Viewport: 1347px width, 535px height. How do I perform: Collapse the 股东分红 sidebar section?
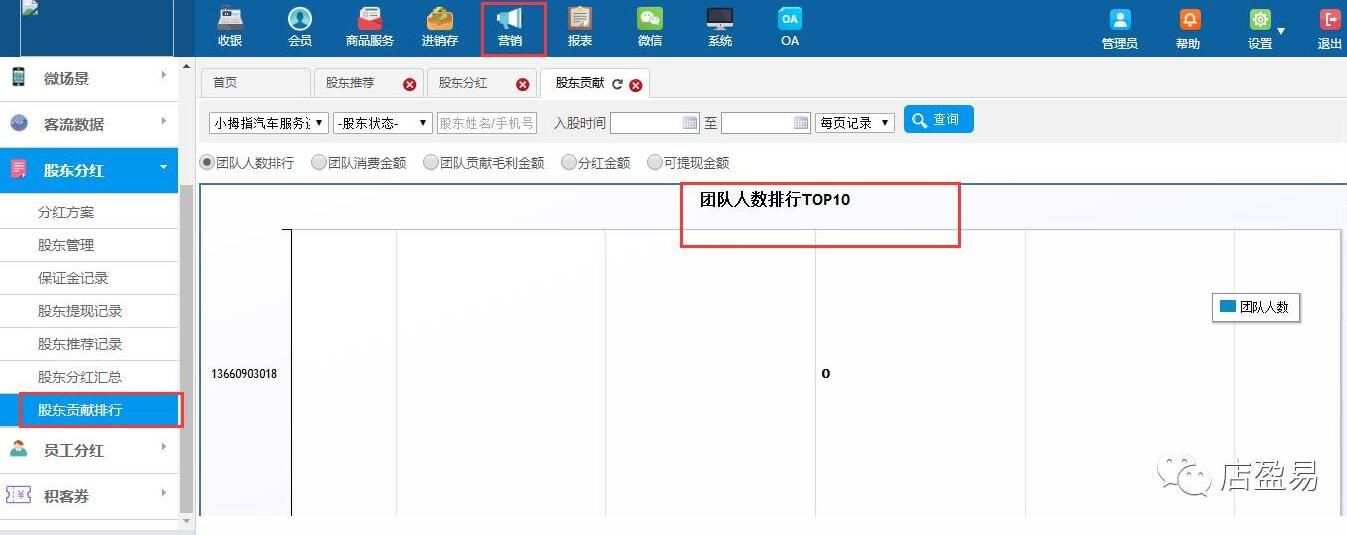click(89, 170)
